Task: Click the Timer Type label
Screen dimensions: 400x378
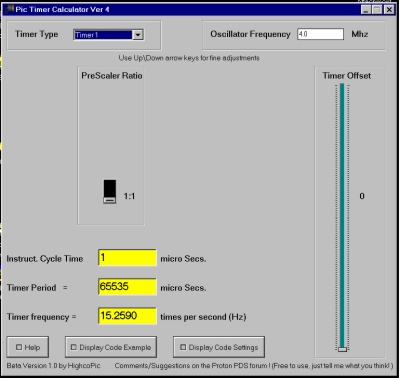Action: (36, 34)
